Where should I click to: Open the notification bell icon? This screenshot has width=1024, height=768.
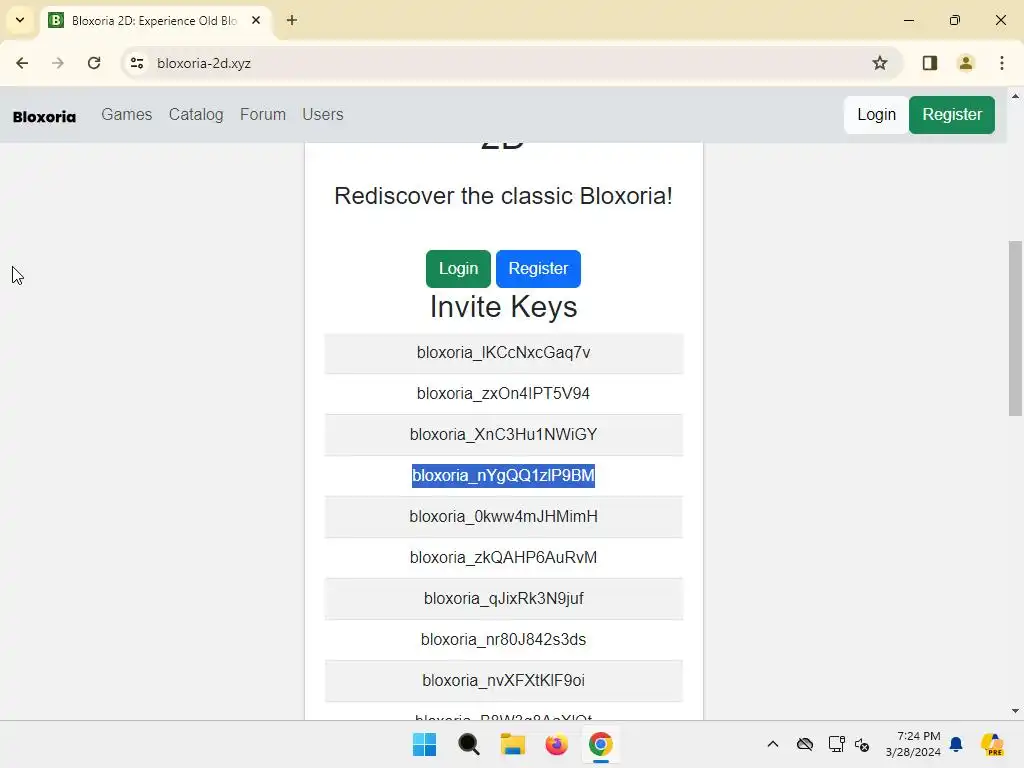pos(956,744)
